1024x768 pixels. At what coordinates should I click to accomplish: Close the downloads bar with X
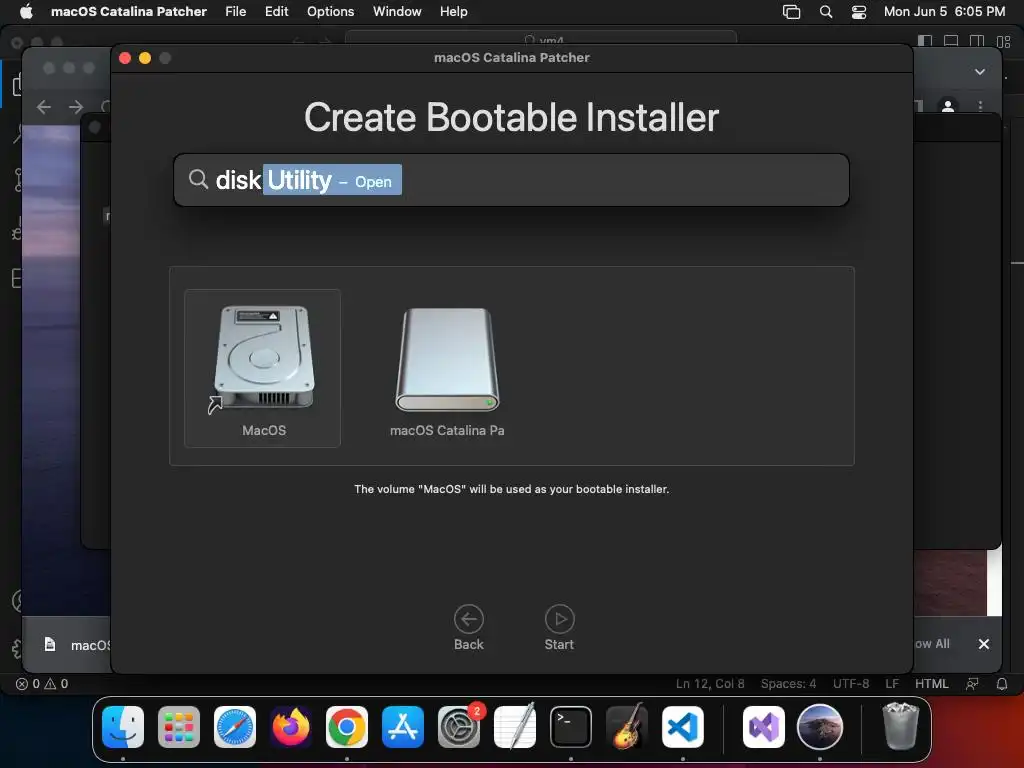(984, 644)
